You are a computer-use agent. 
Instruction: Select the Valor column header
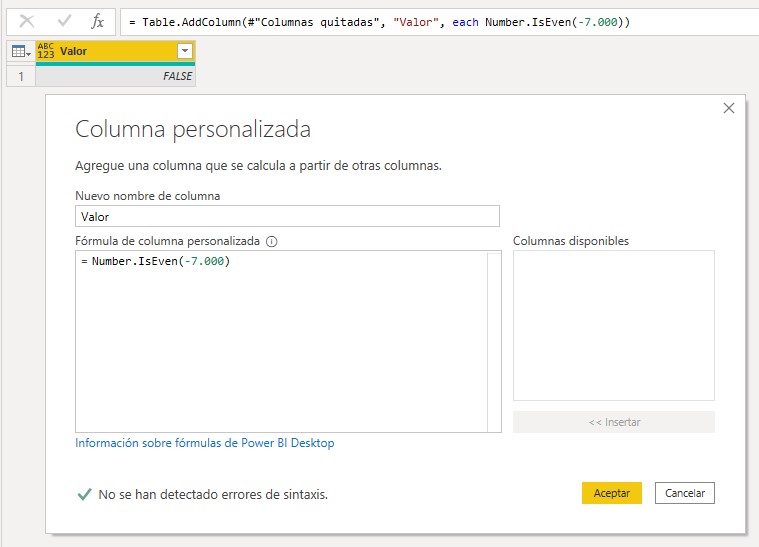(115, 51)
